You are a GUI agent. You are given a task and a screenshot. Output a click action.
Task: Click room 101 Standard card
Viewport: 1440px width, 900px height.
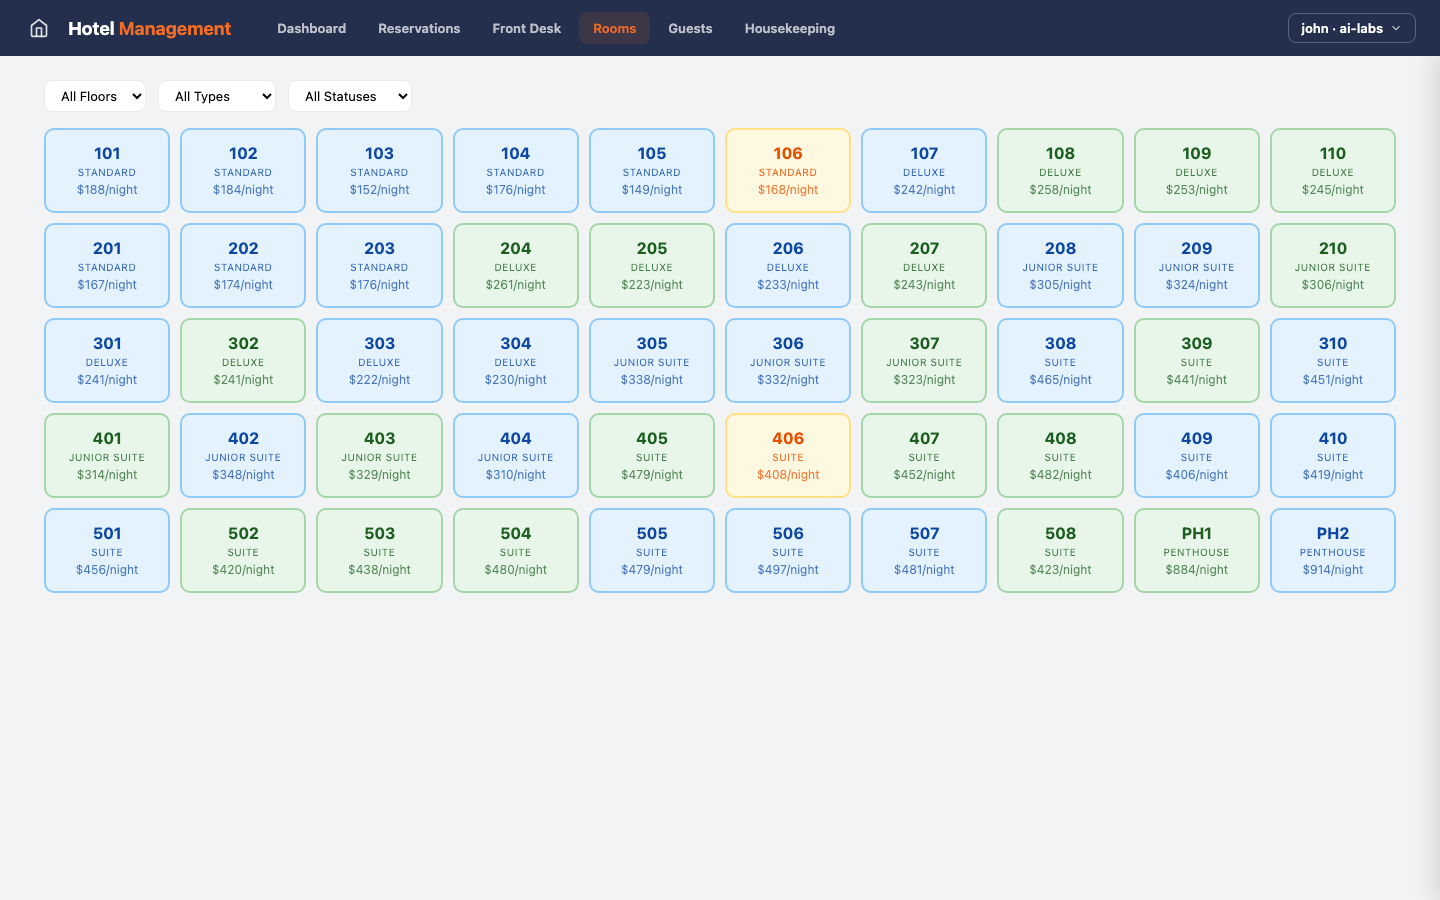pos(107,170)
